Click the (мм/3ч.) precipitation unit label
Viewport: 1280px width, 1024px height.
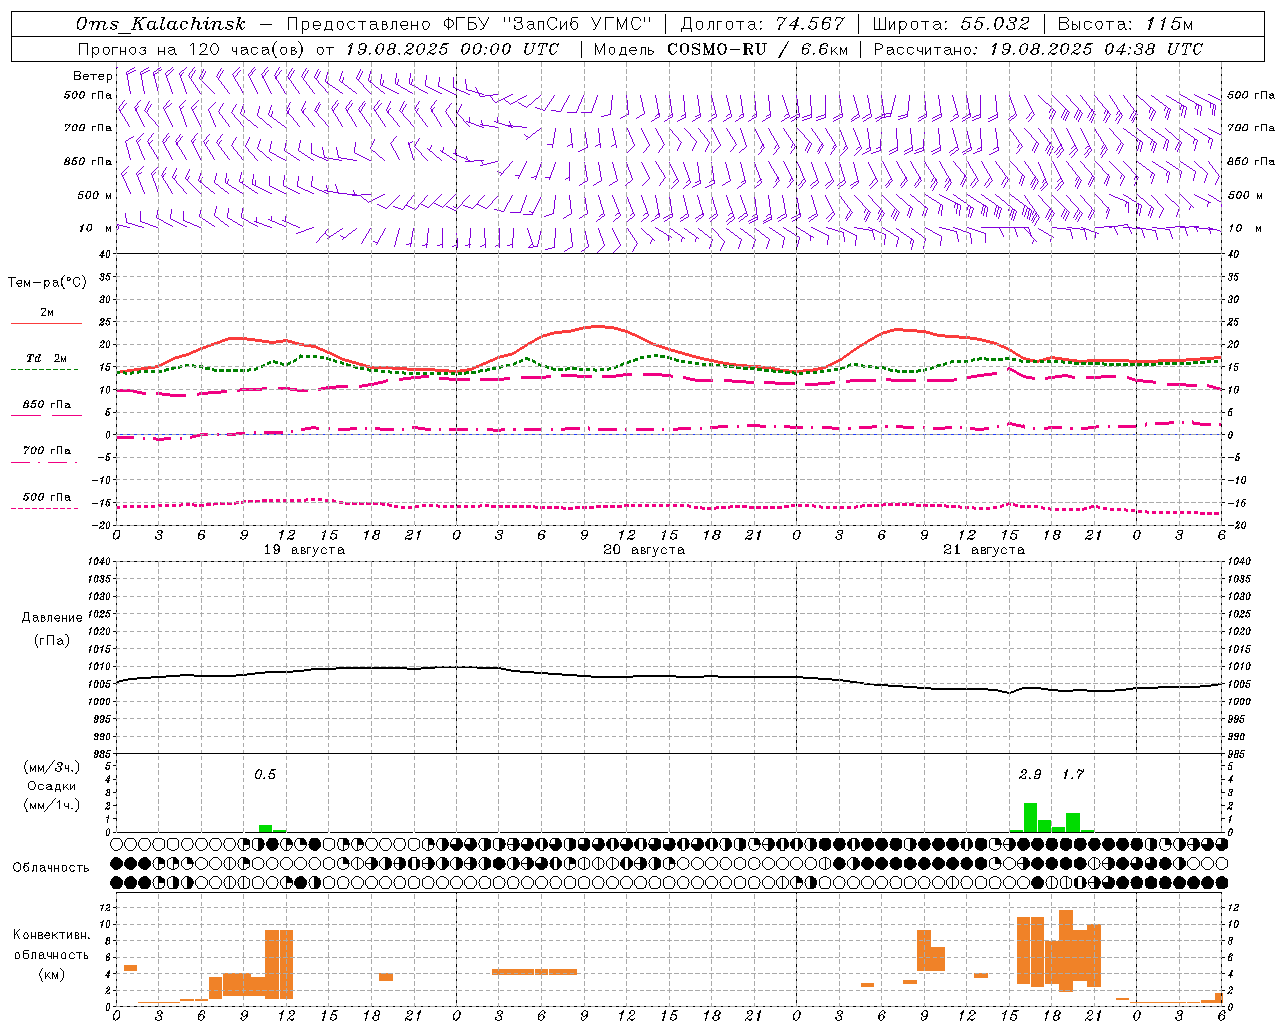52,767
